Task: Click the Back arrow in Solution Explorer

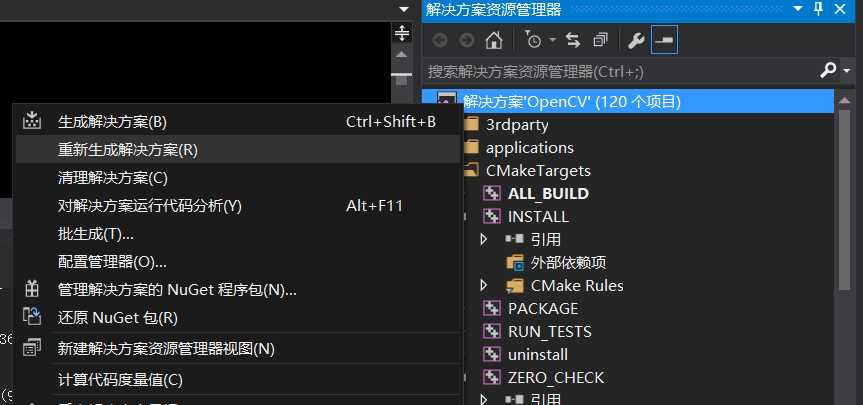Action: (x=440, y=40)
